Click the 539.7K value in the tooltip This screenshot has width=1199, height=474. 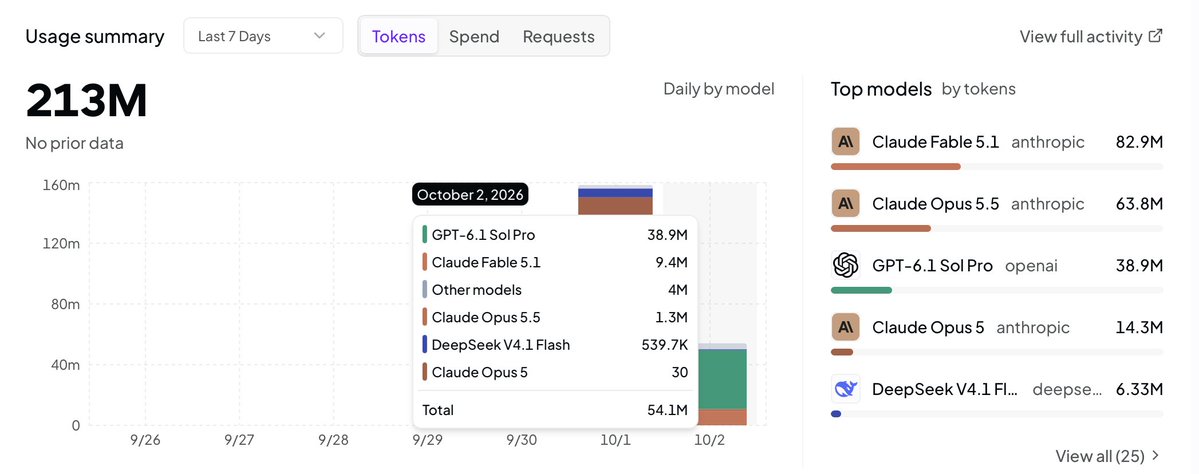(x=664, y=345)
